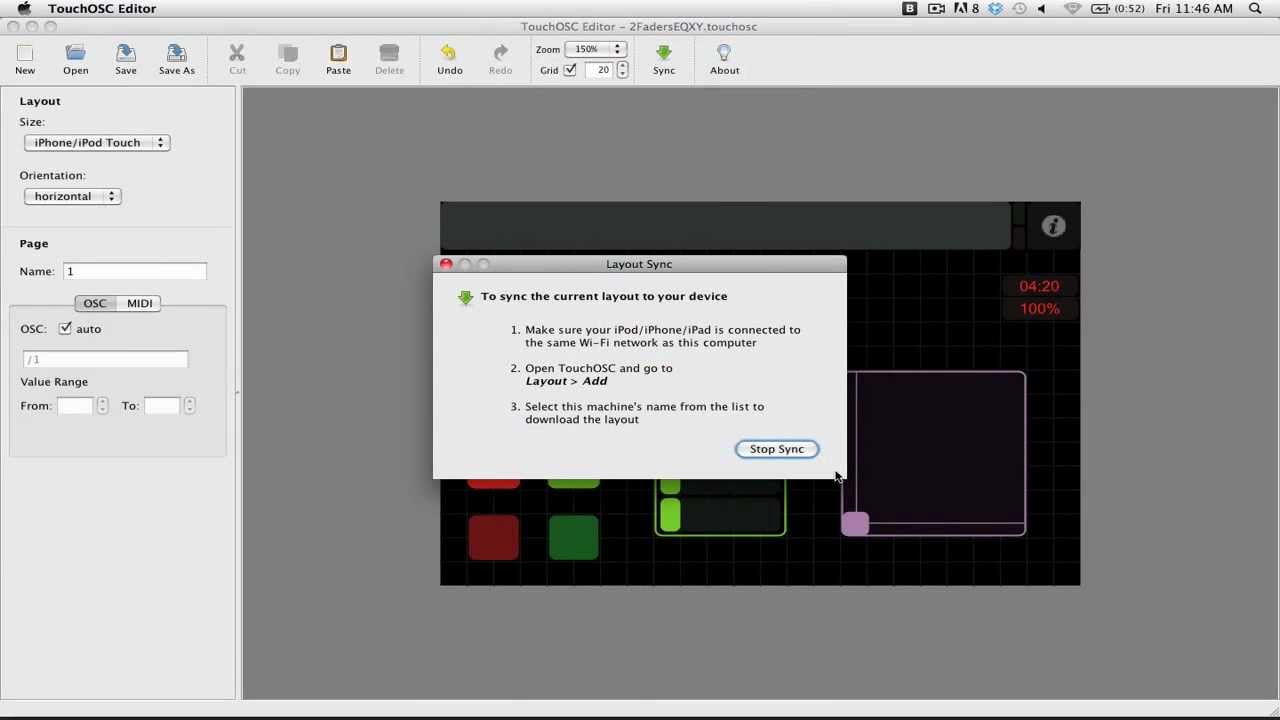Open the About lightbulb icon
The width and height of the screenshot is (1280, 720).
click(724, 54)
